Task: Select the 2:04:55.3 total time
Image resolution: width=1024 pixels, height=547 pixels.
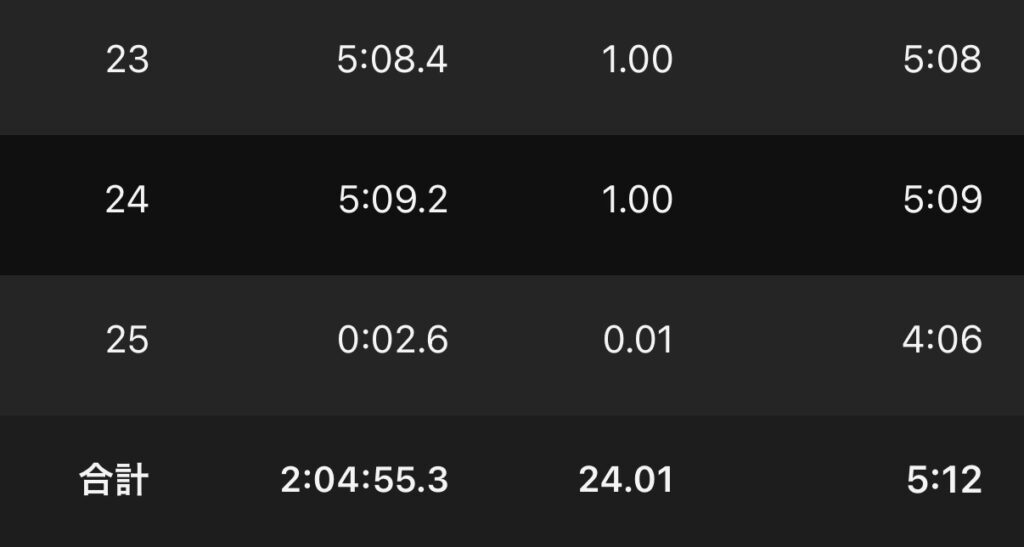Action: click(x=364, y=481)
